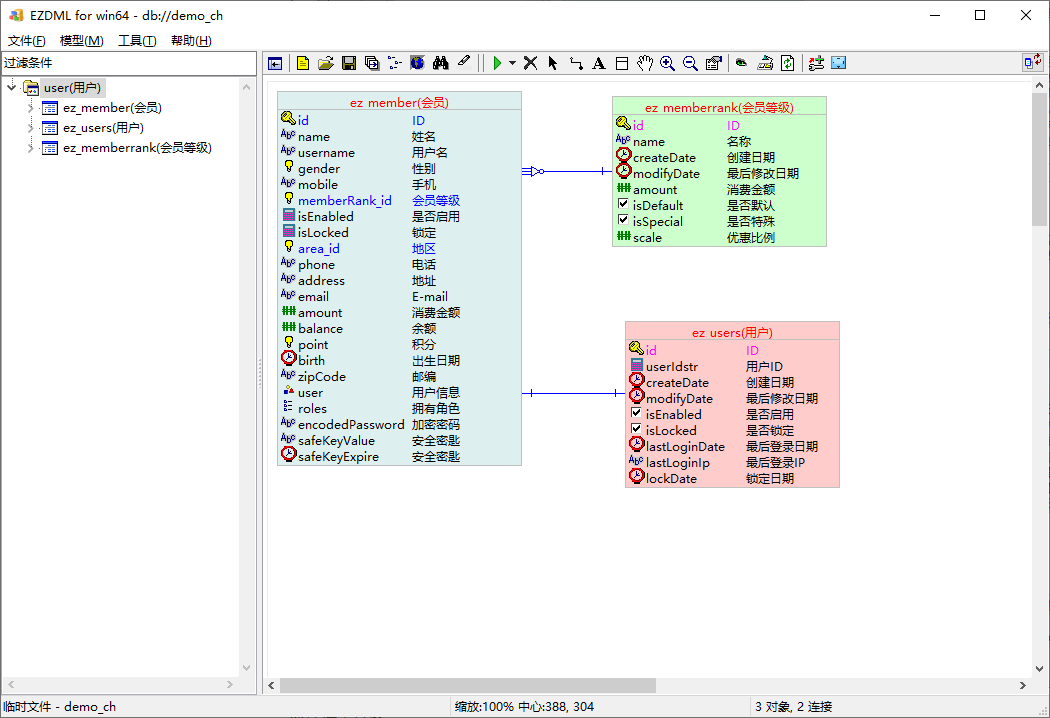Collapse the user(用户) root tree node
Viewport: 1050px width, 718px height.
click(12, 88)
